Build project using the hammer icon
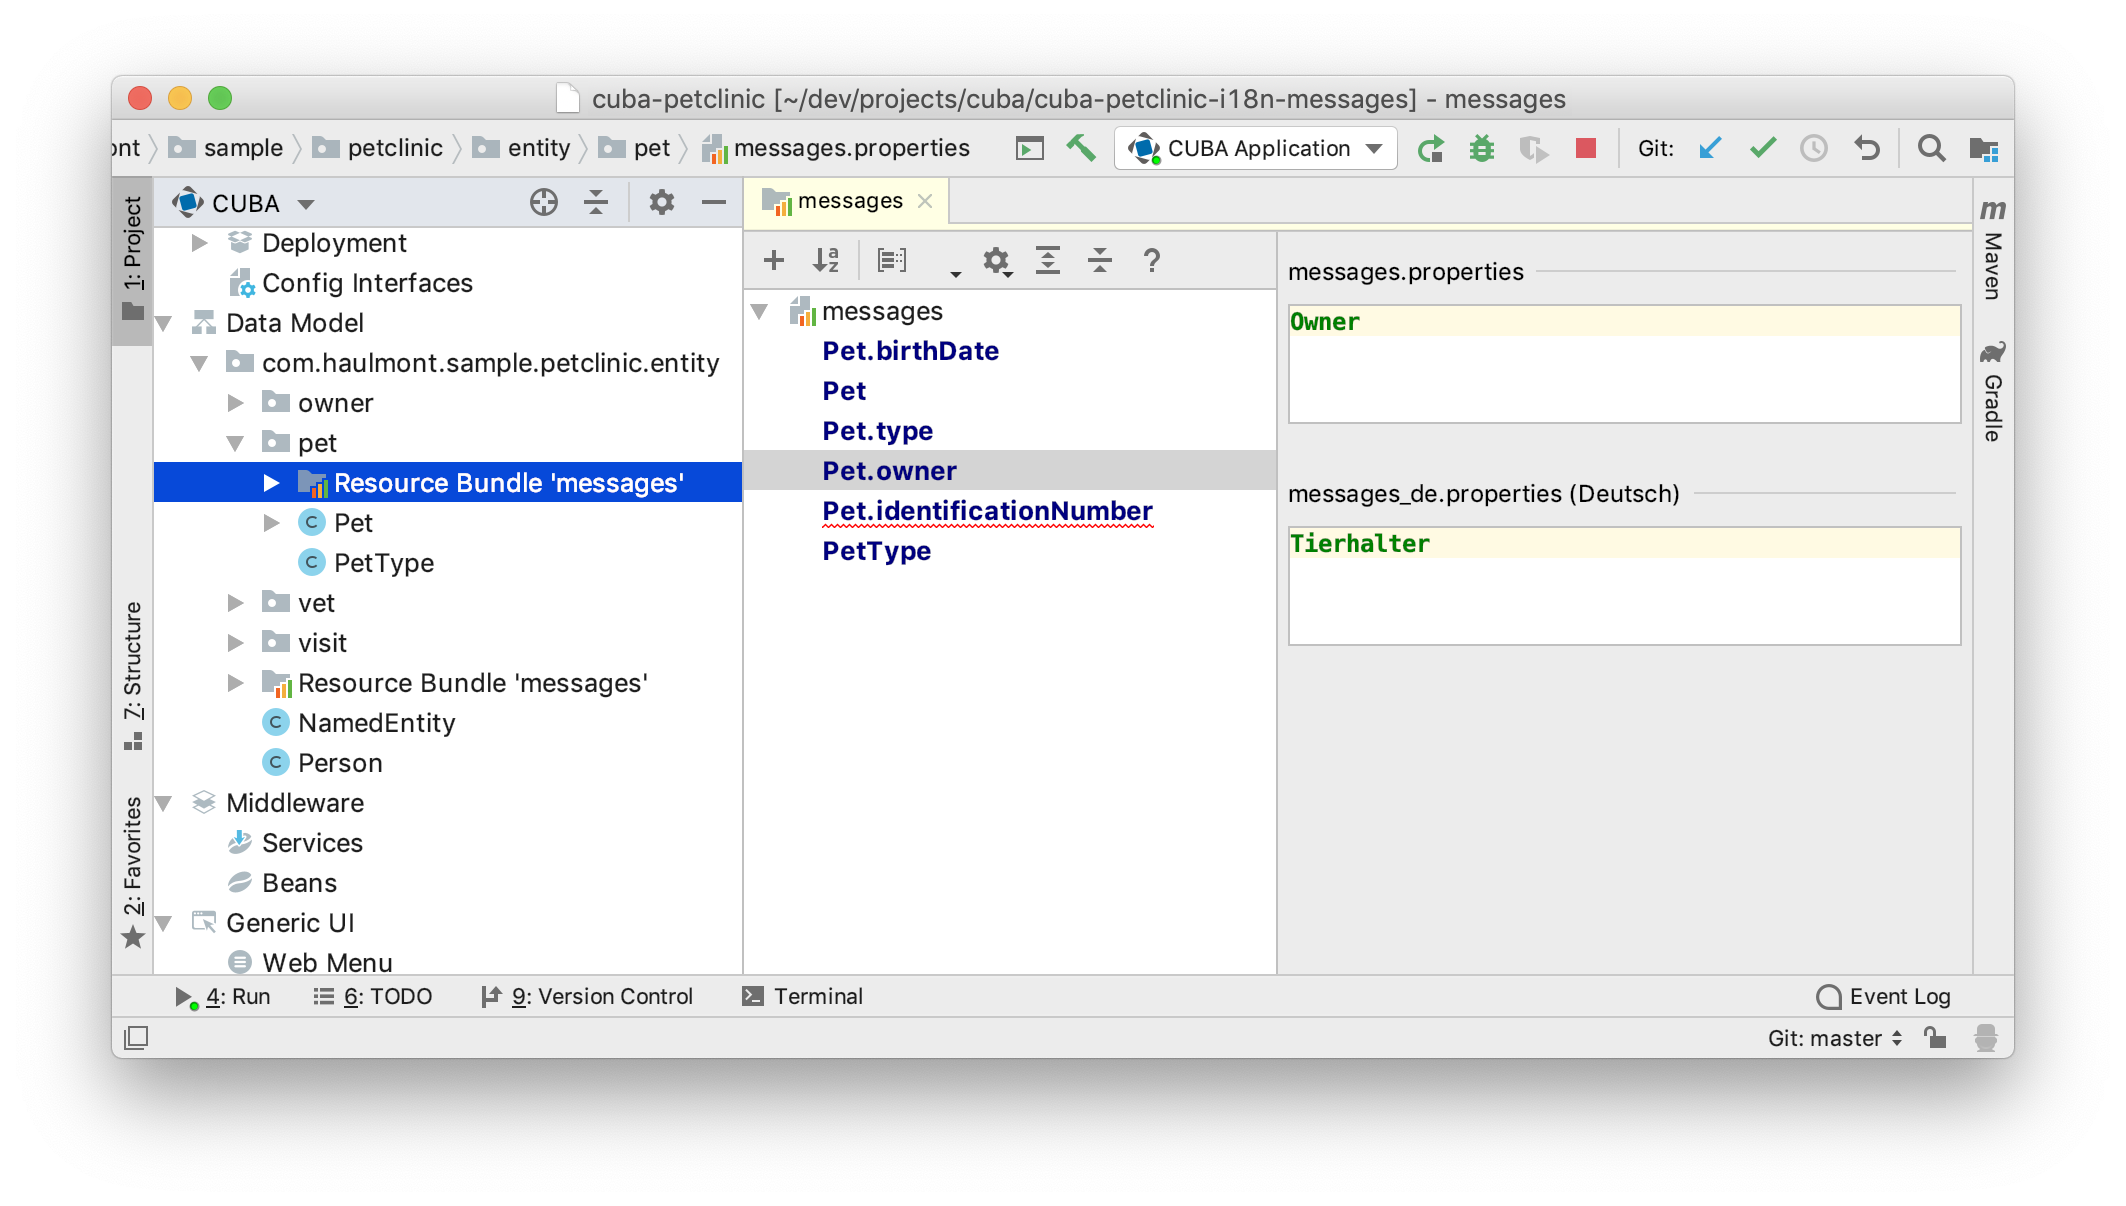Image resolution: width=2126 pixels, height=1206 pixels. coord(1081,149)
